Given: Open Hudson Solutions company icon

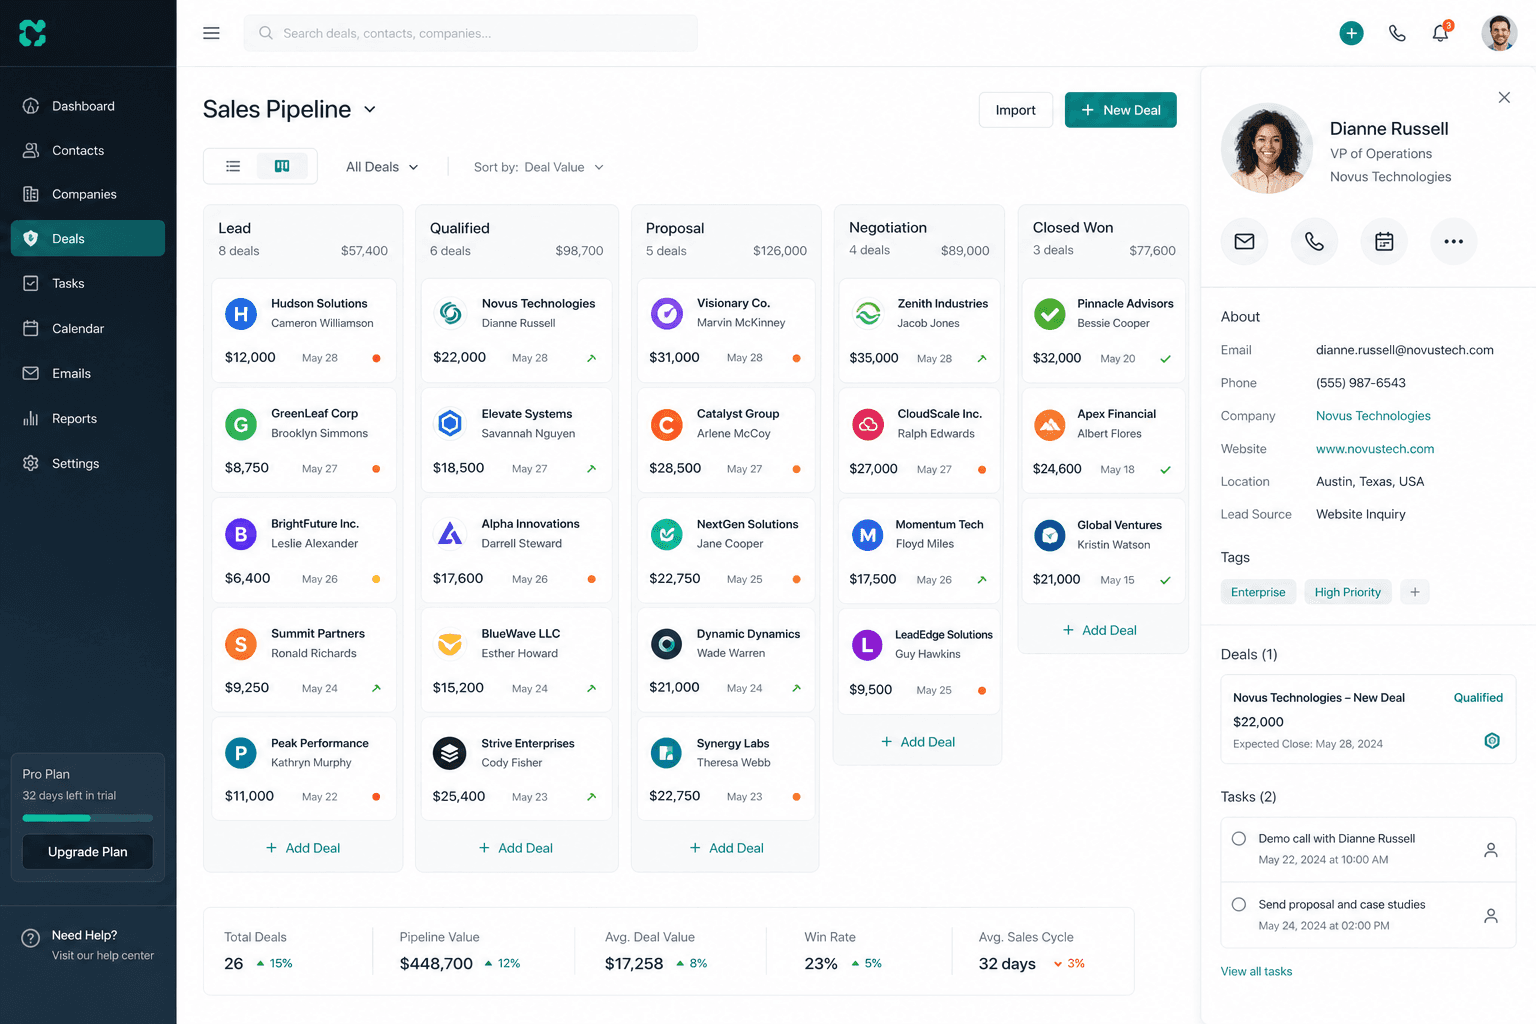Looking at the screenshot, I should tap(240, 314).
